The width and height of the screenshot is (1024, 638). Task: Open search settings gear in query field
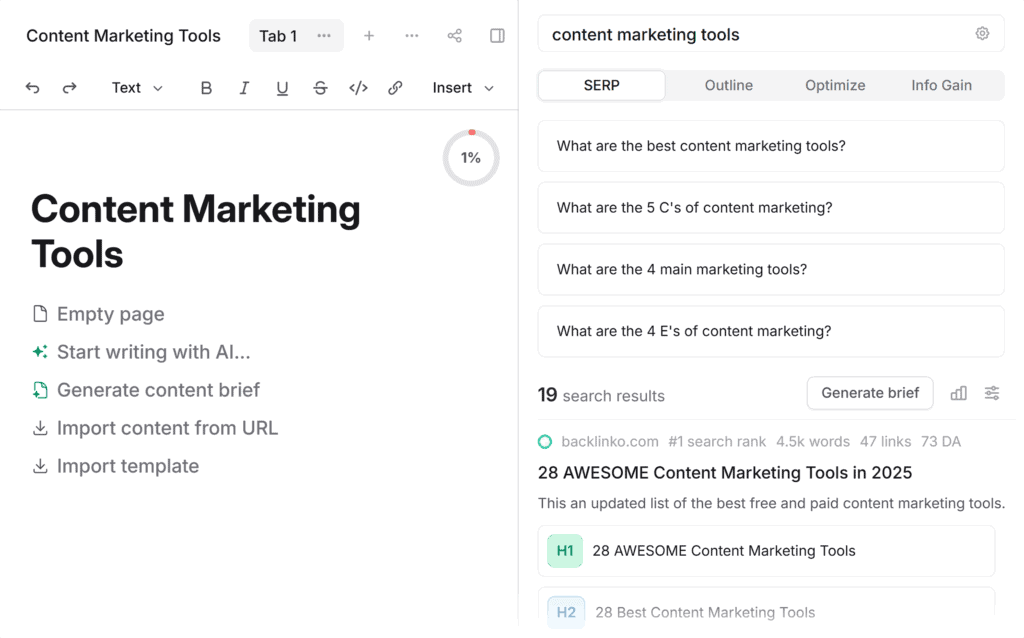pyautogui.click(x=982, y=33)
